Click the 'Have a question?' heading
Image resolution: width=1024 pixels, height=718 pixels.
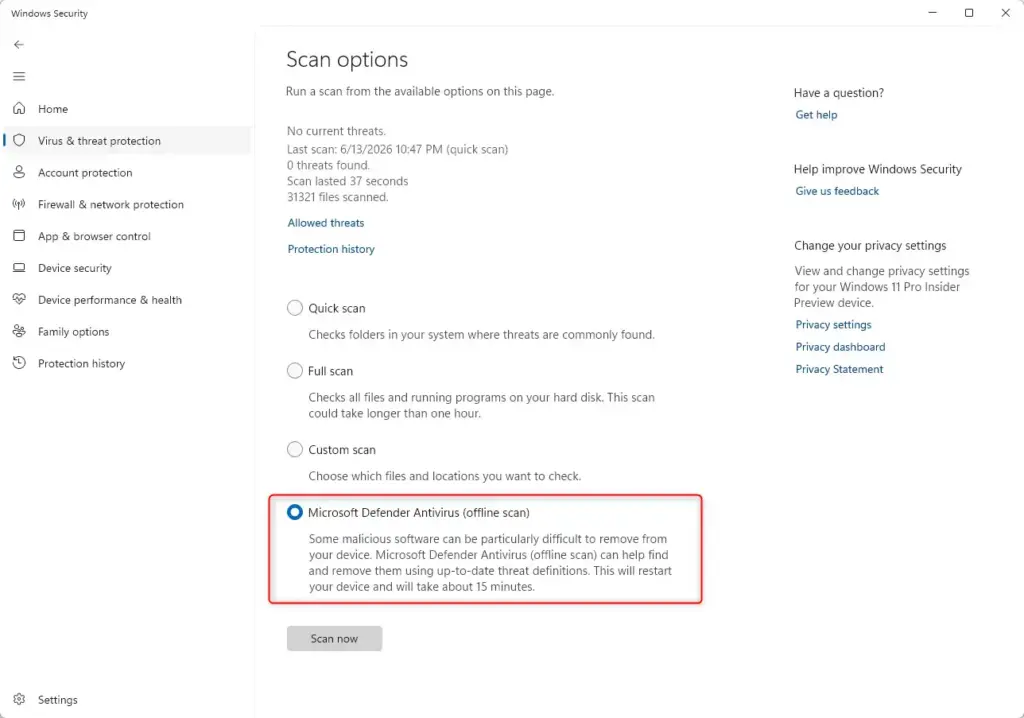click(839, 93)
